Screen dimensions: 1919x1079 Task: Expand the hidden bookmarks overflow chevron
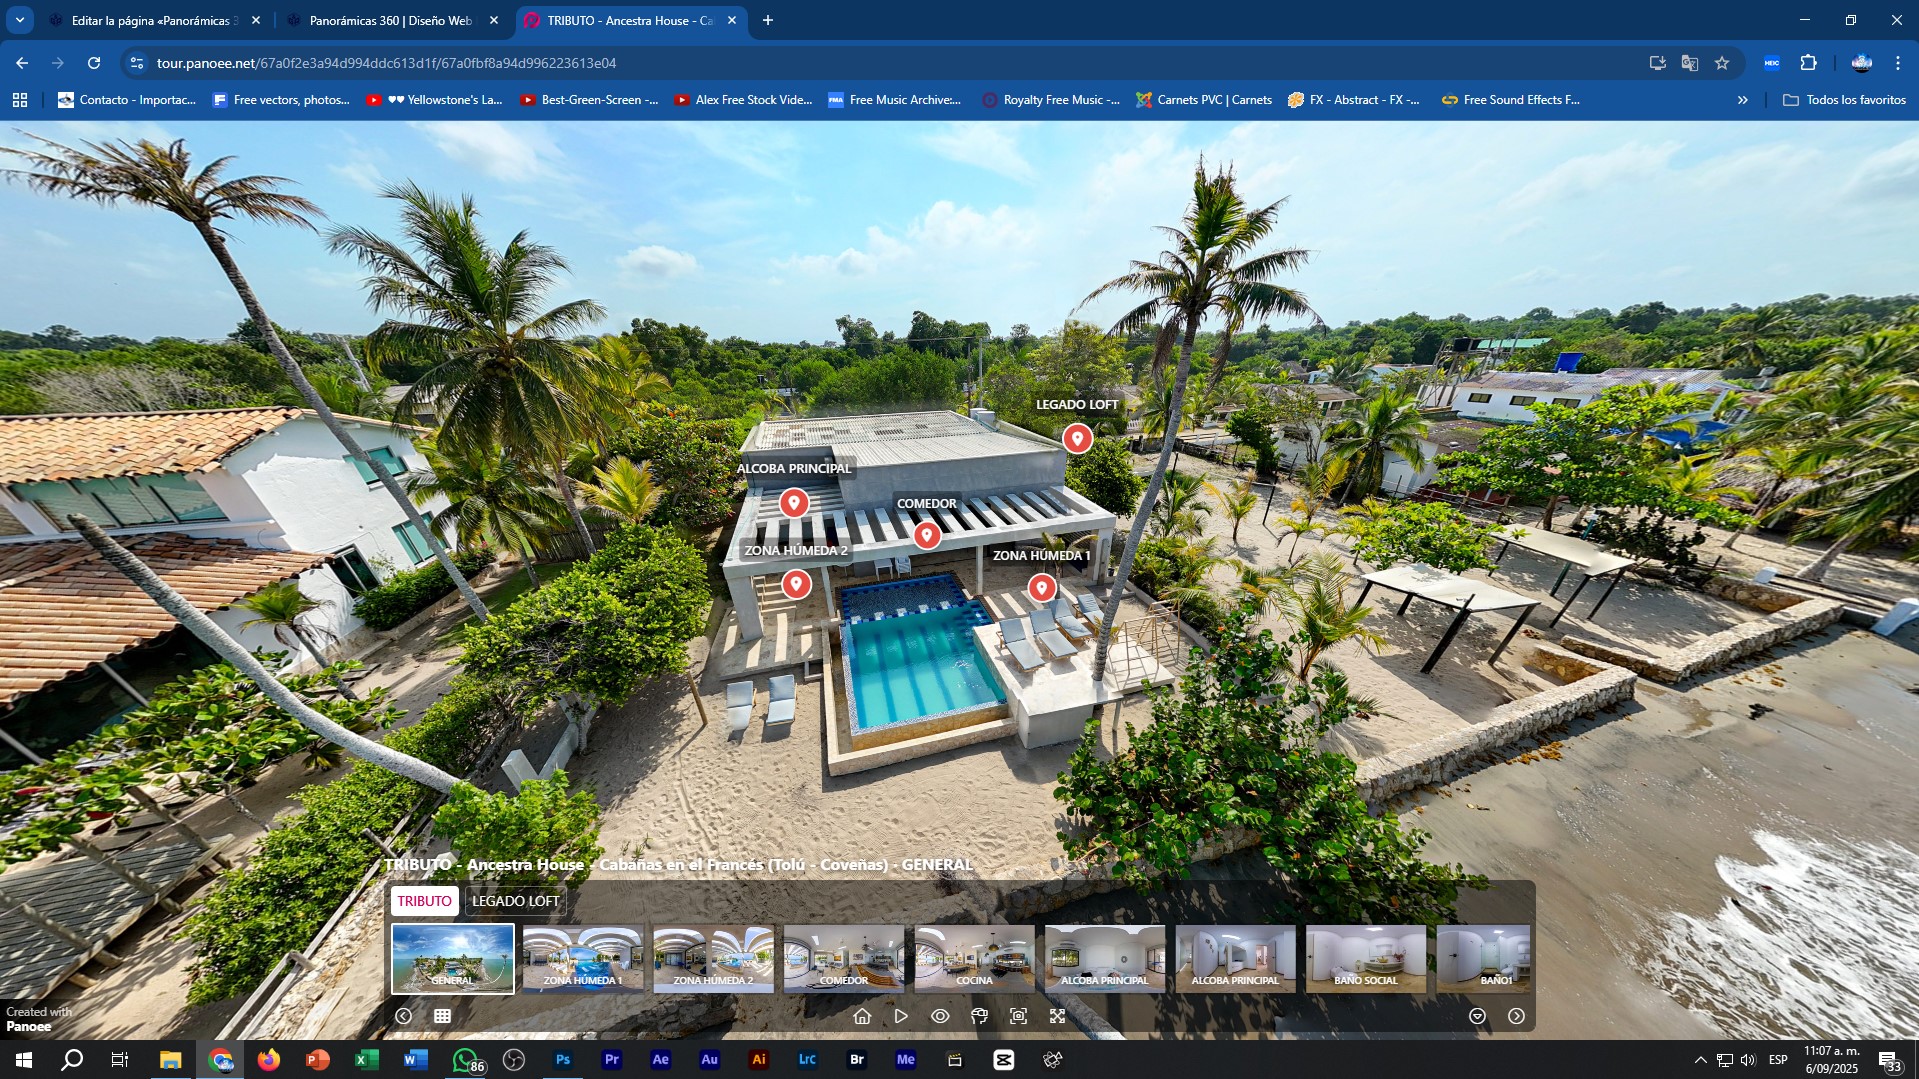pyautogui.click(x=1742, y=100)
